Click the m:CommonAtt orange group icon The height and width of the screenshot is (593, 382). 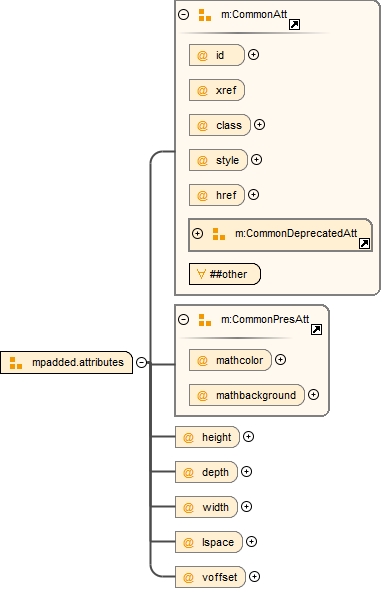(205, 15)
